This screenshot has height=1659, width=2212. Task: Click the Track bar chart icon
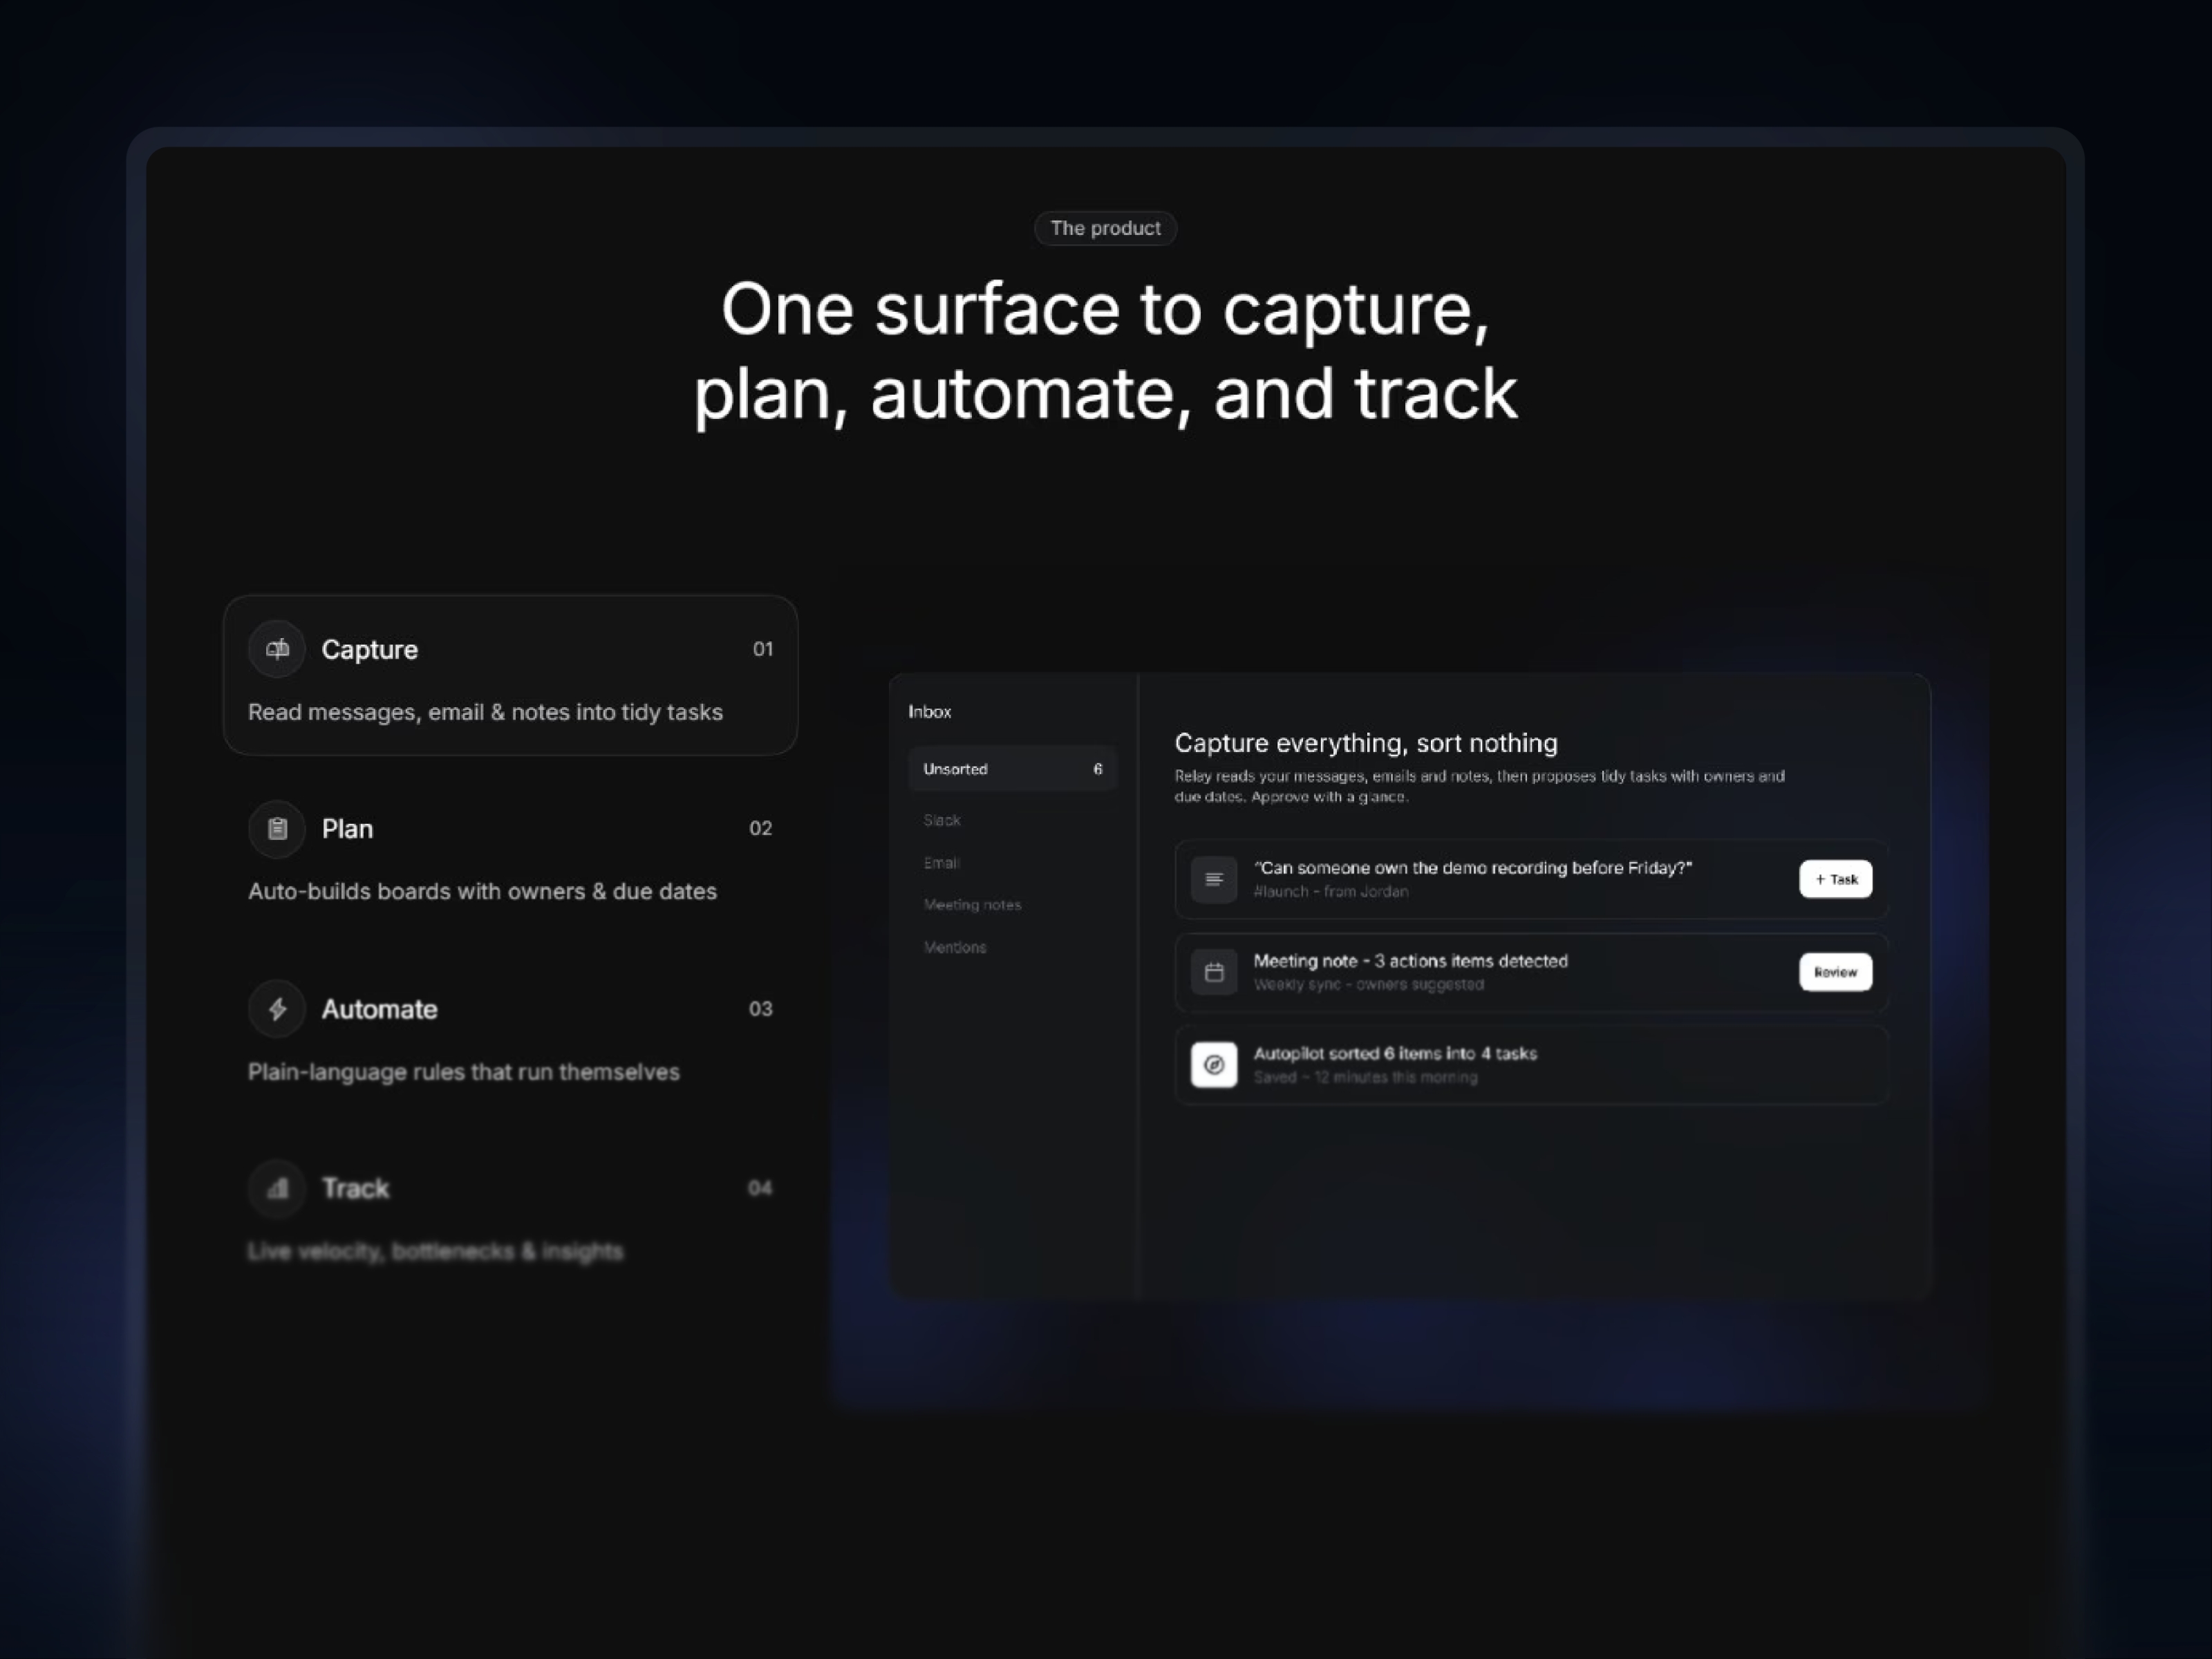coord(277,1188)
